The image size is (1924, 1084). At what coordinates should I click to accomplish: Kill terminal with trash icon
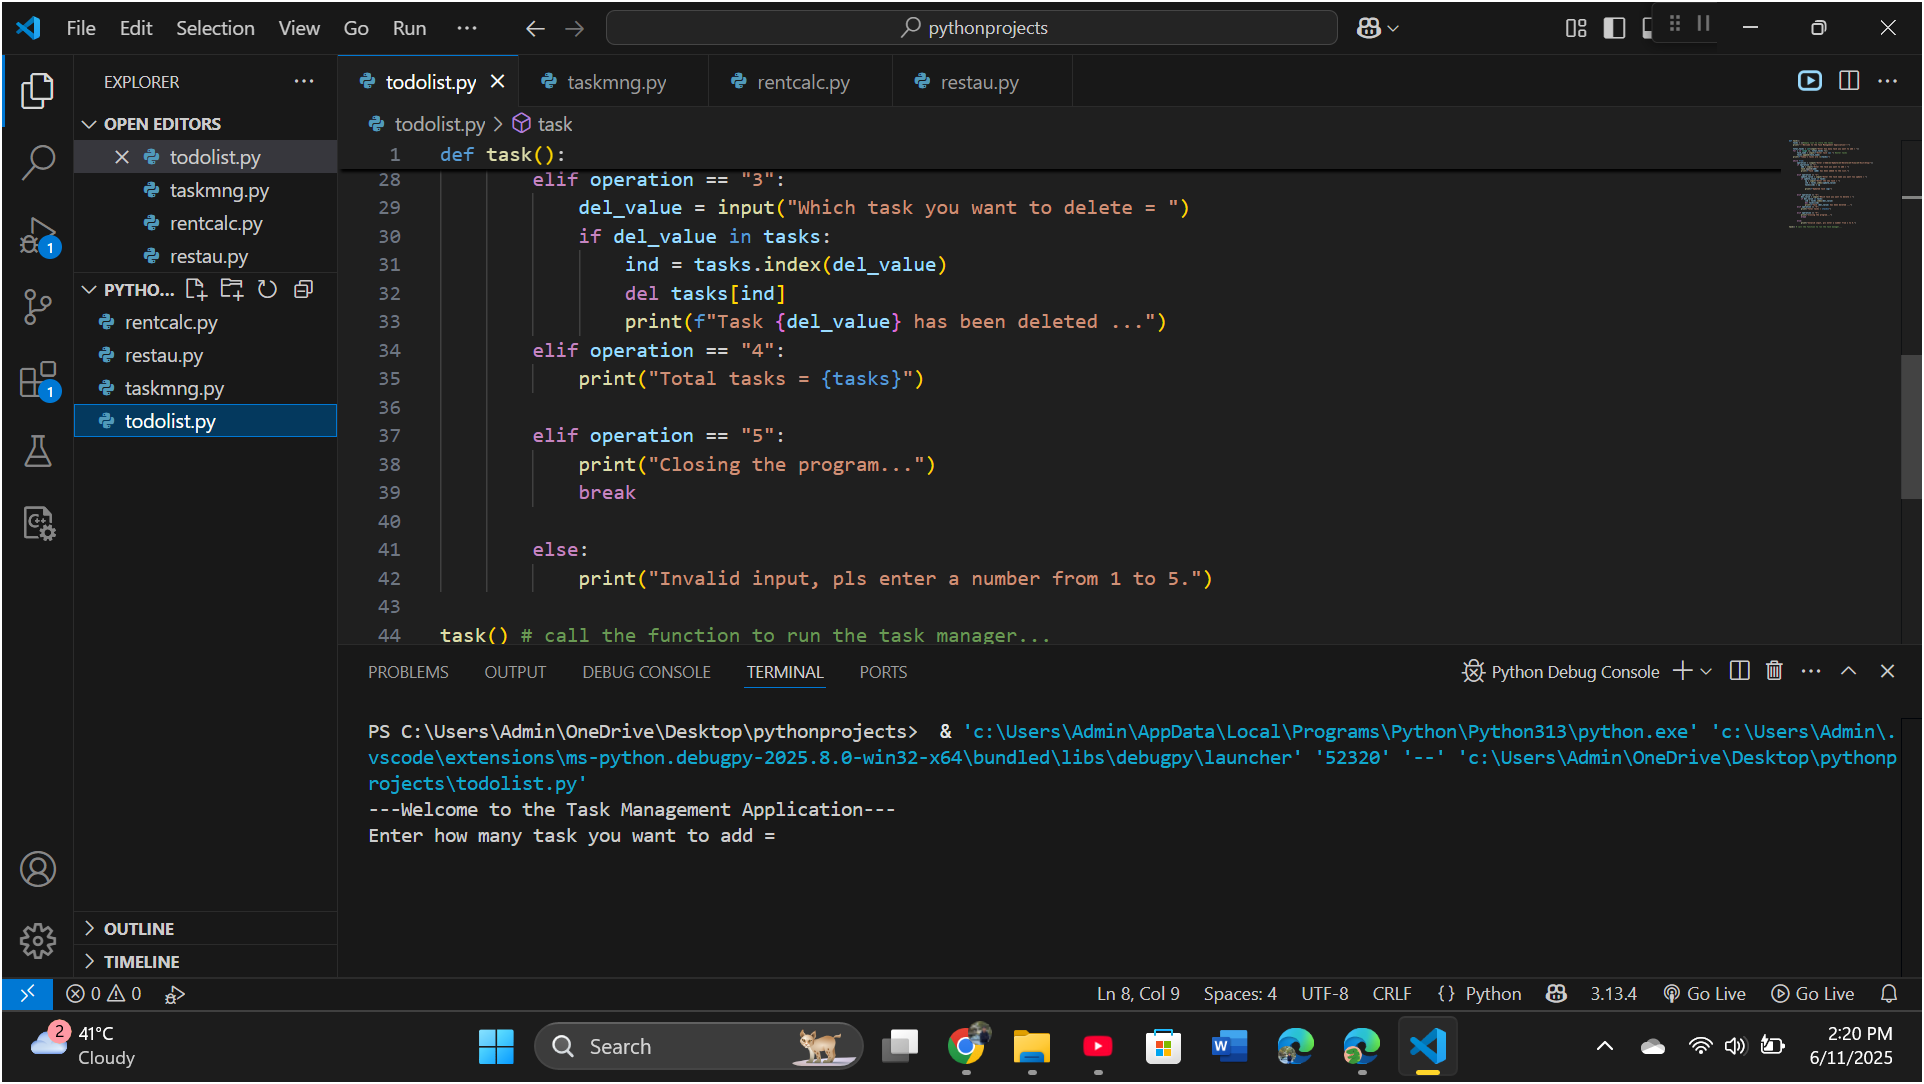(x=1774, y=671)
